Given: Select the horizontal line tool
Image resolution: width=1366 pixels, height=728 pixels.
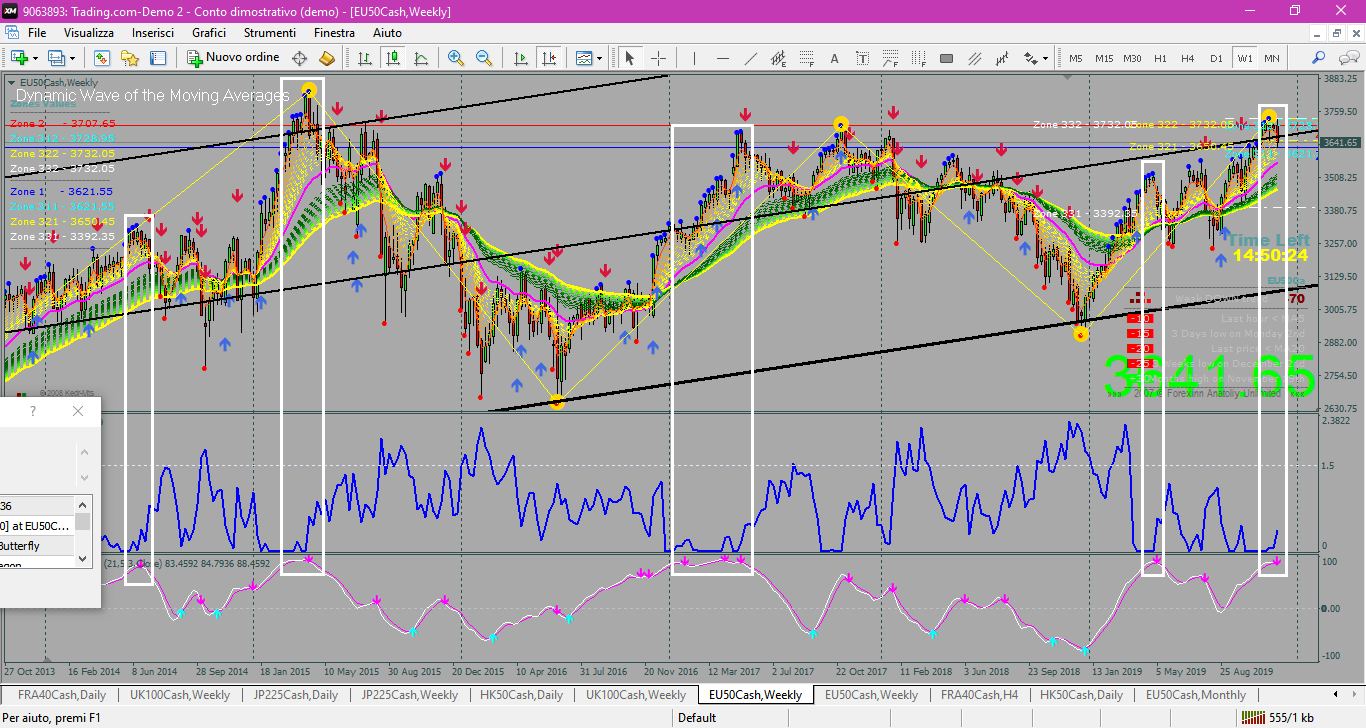Looking at the screenshot, I should [722, 58].
